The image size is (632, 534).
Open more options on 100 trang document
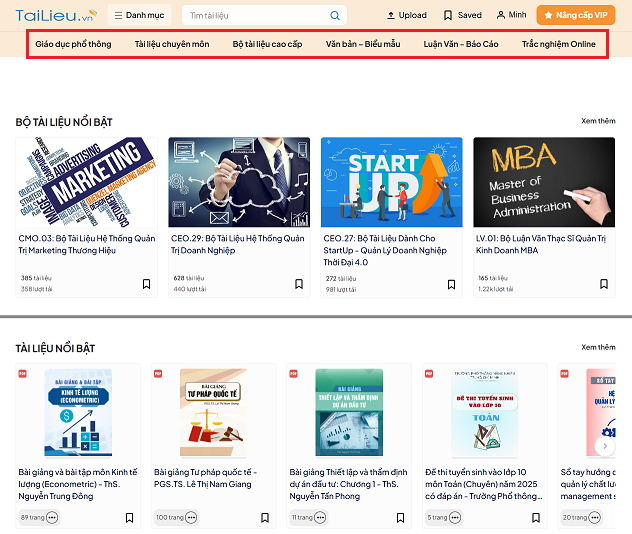tap(191, 517)
